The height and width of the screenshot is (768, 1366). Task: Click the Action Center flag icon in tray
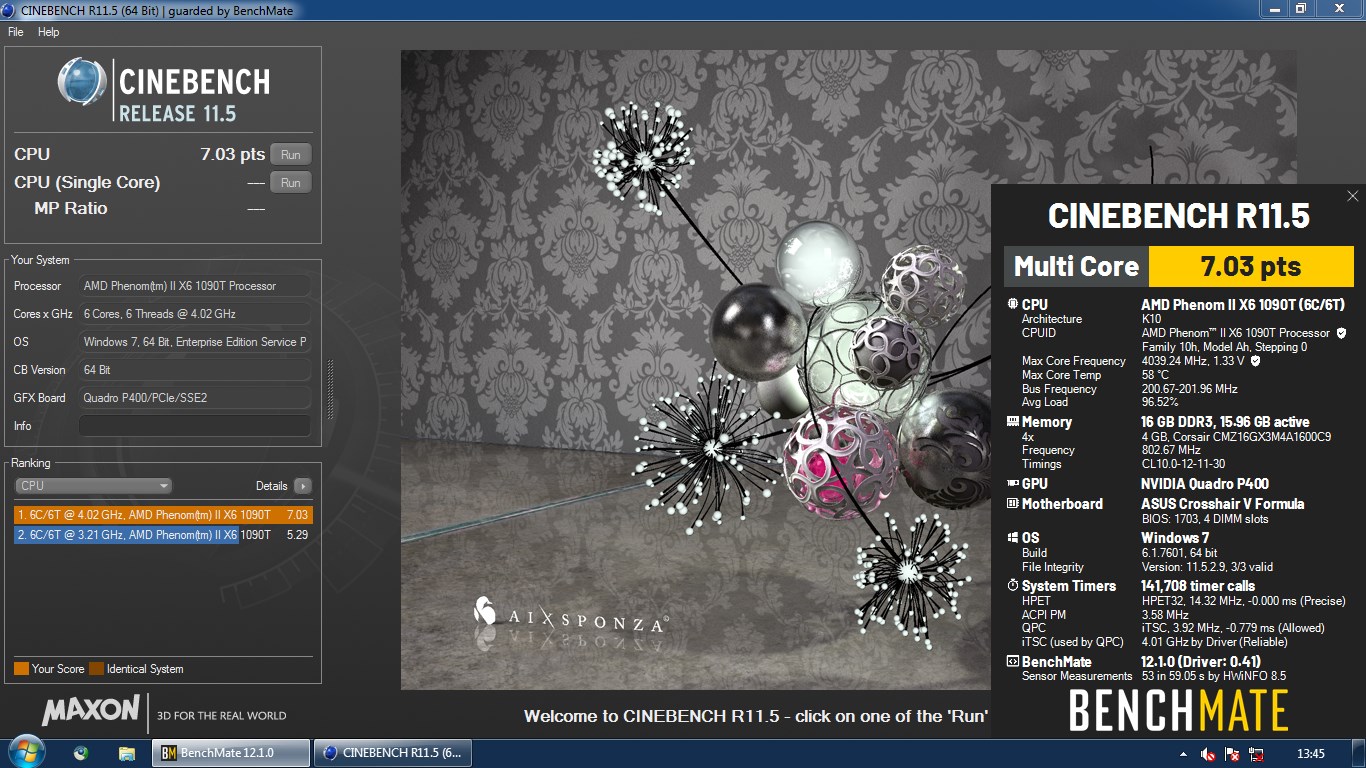1232,754
